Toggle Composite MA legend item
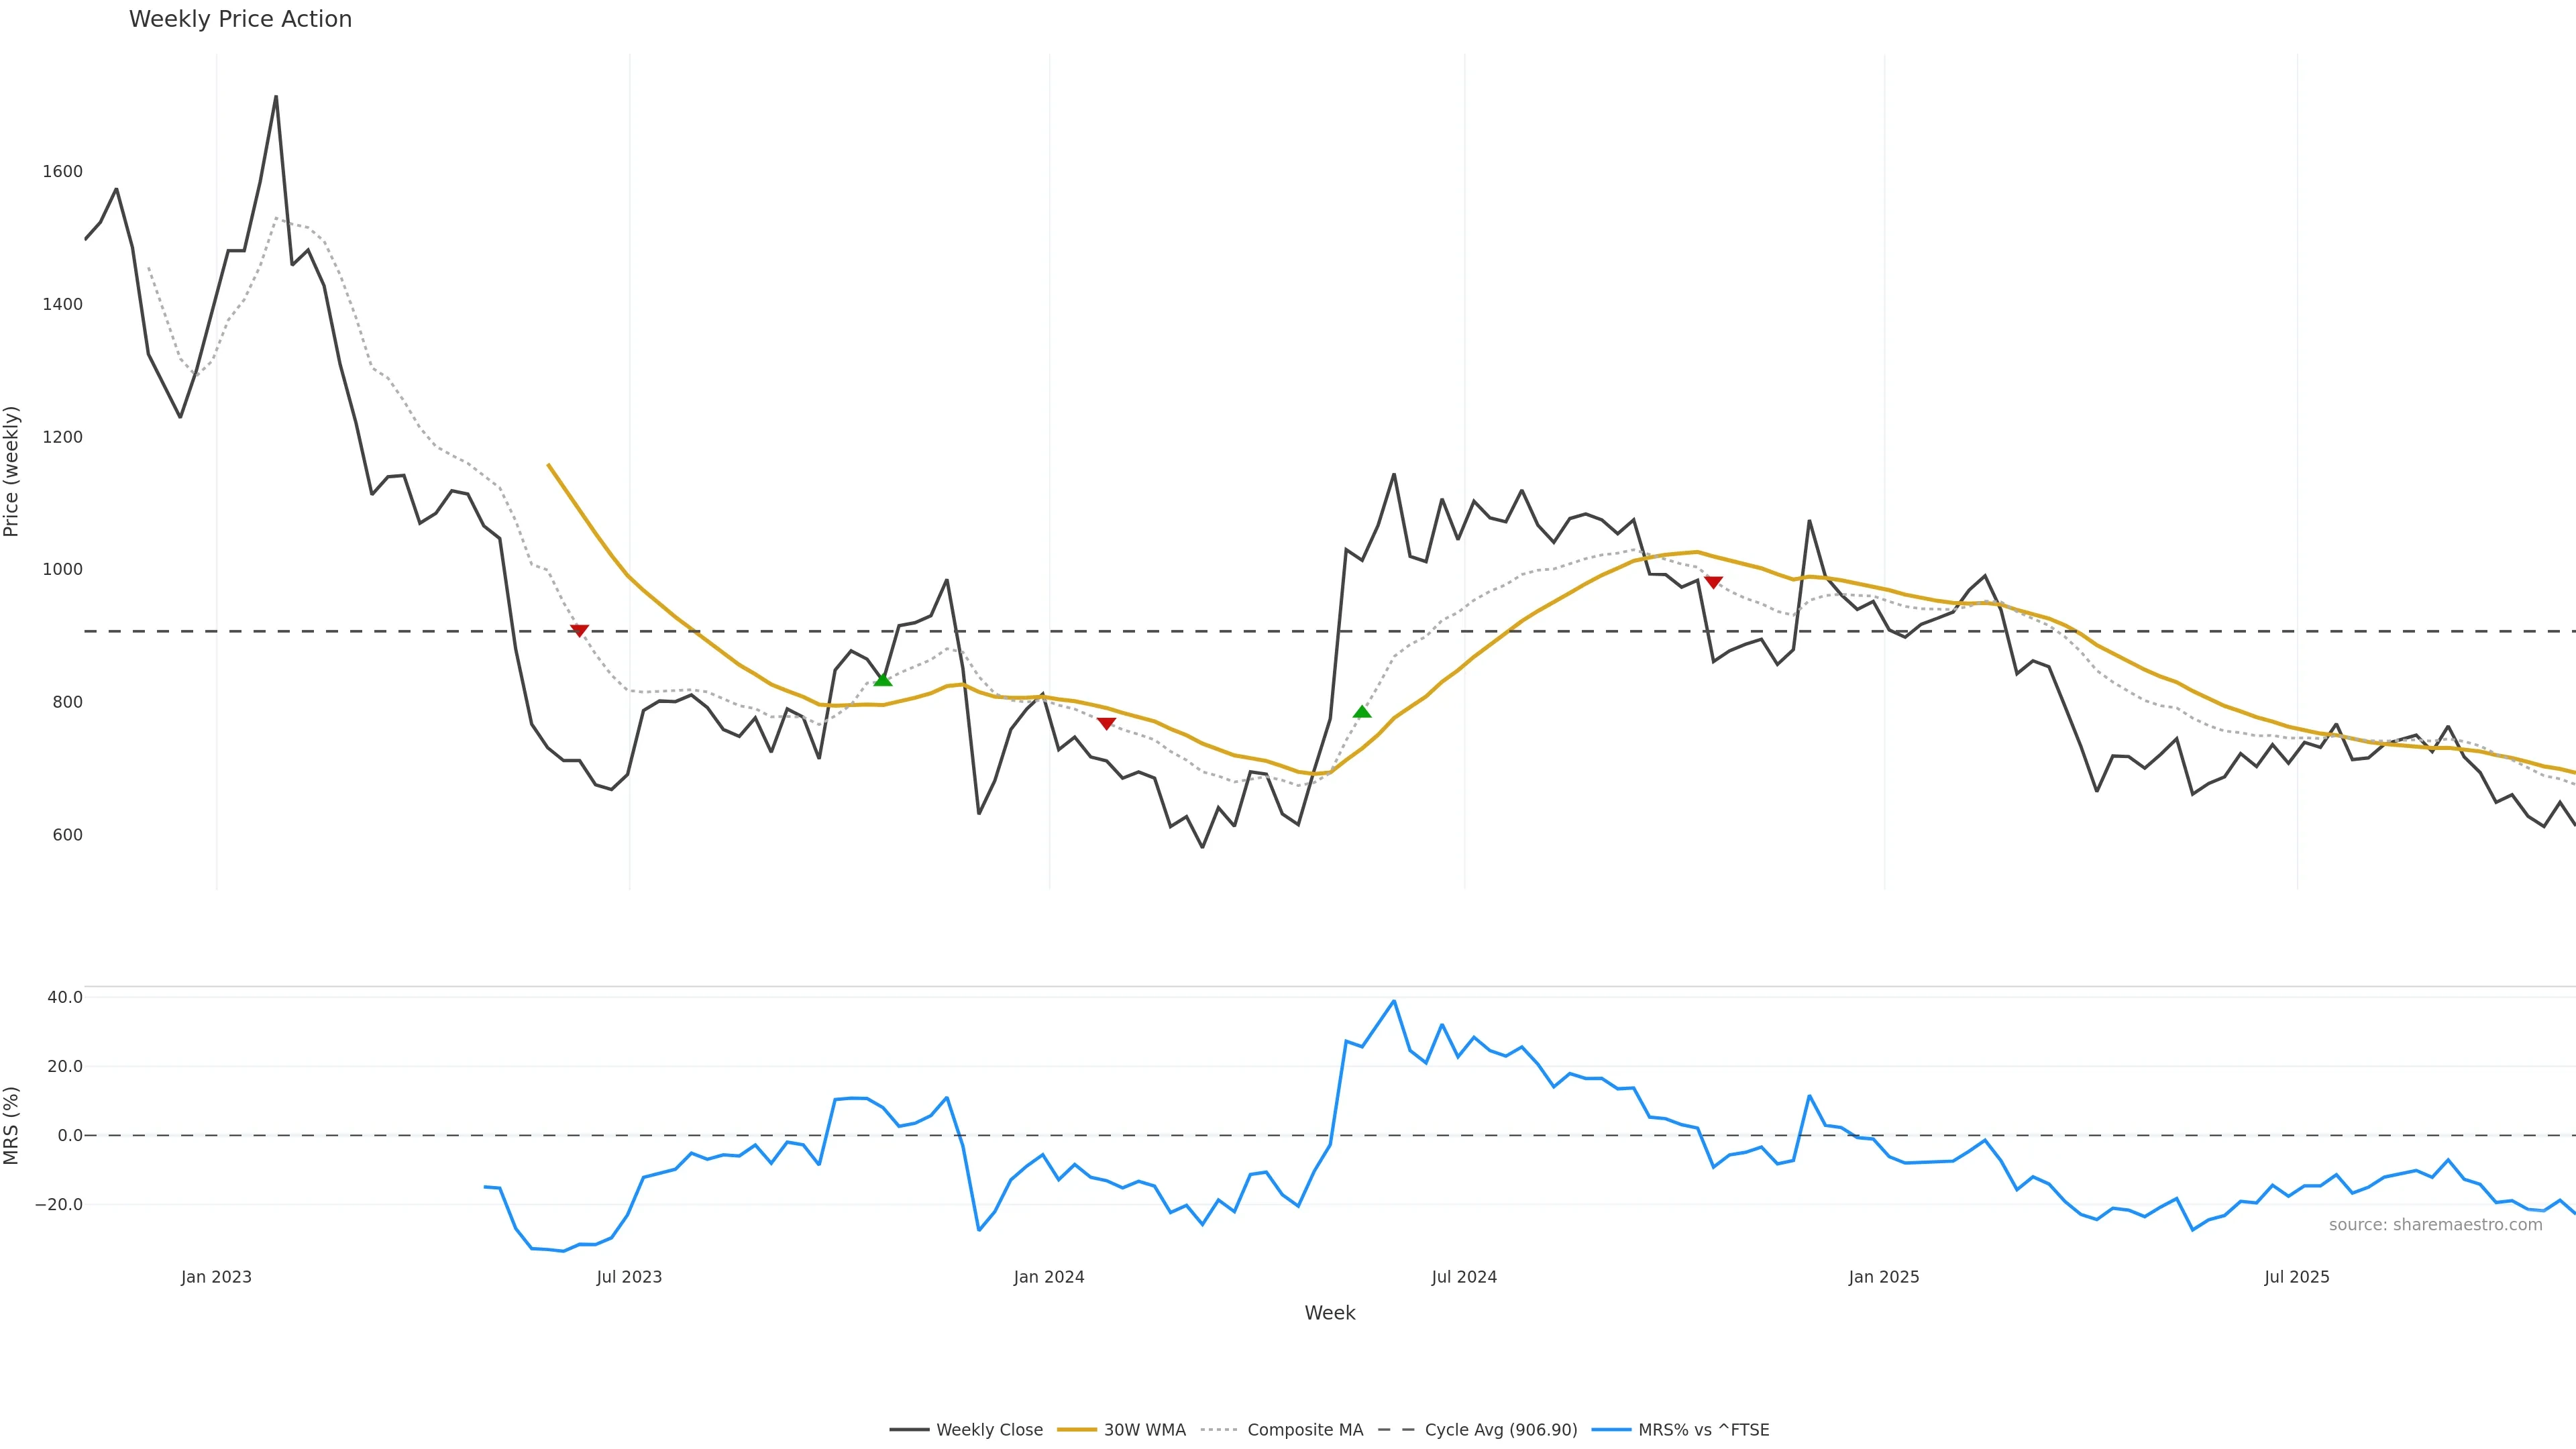This screenshot has height=1449, width=2576. coord(1304,1430)
